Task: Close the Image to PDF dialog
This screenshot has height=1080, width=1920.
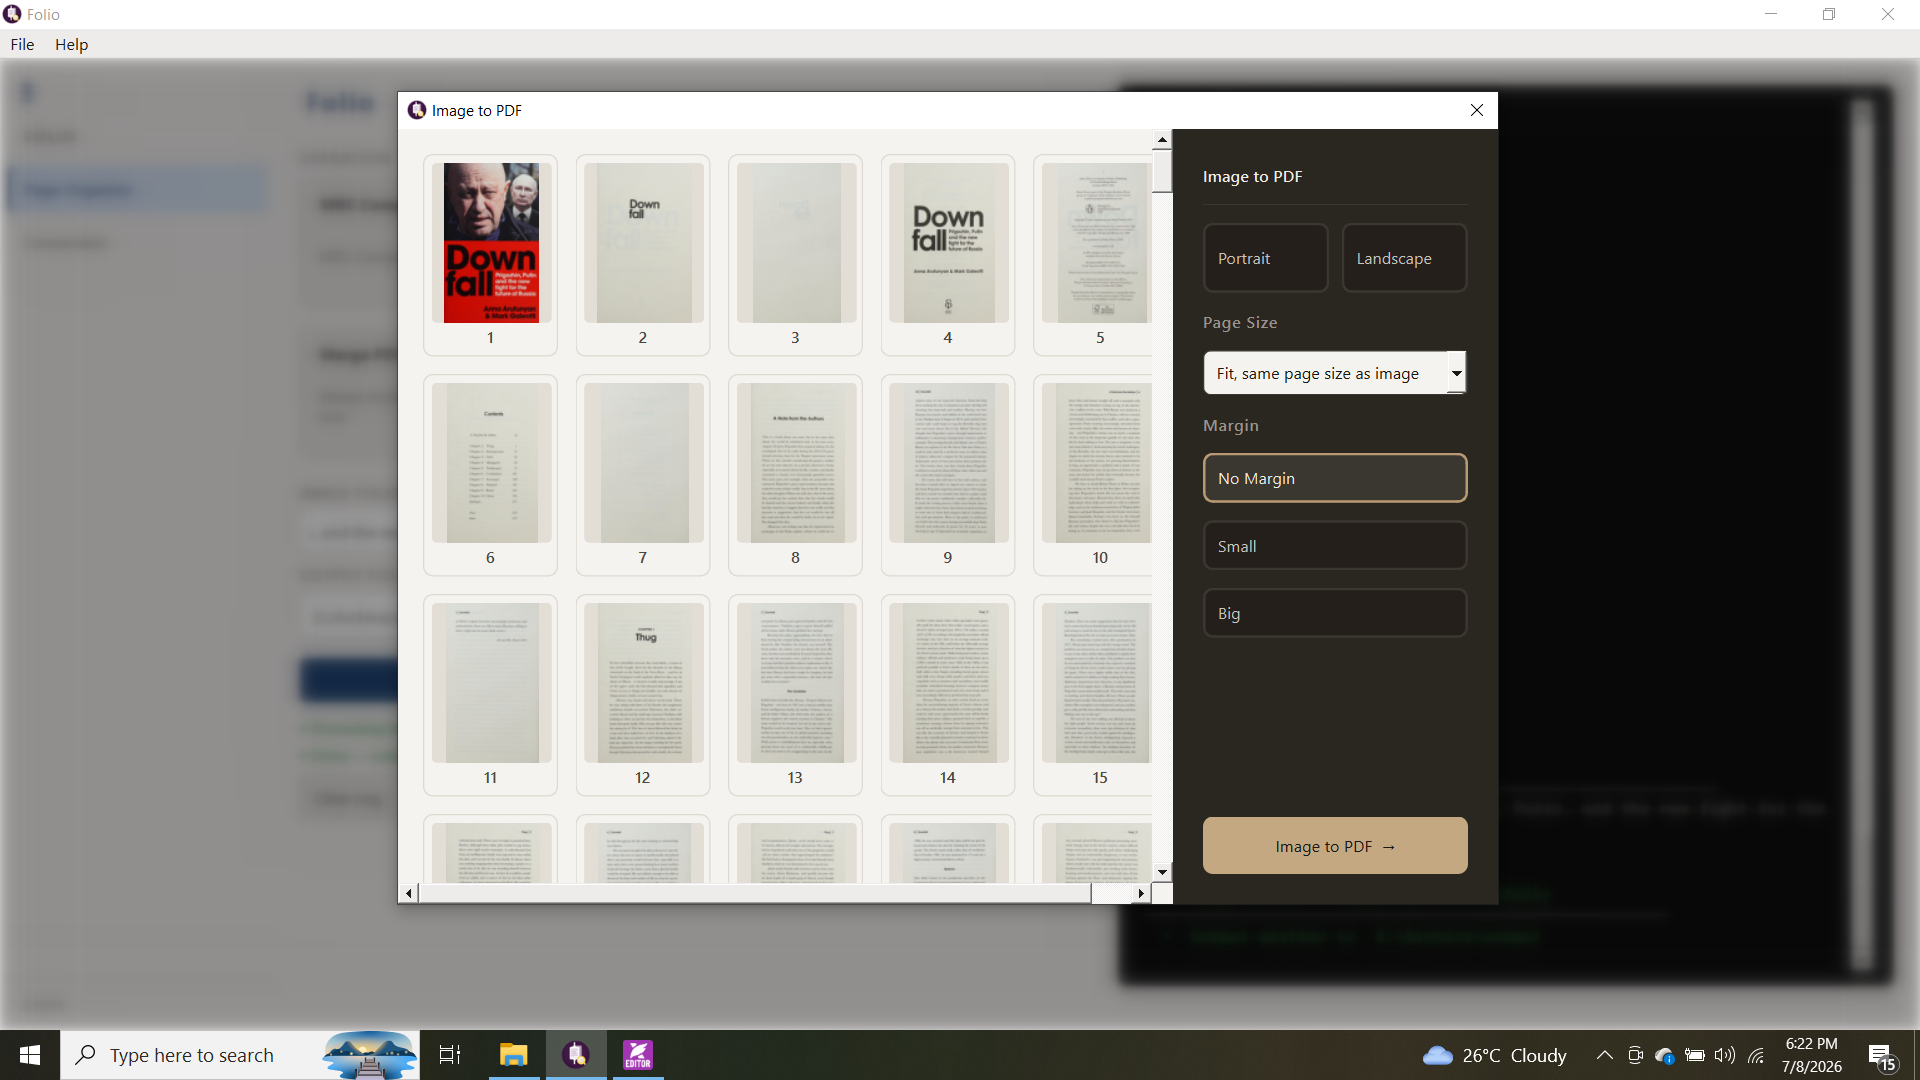Action: pyautogui.click(x=1477, y=110)
